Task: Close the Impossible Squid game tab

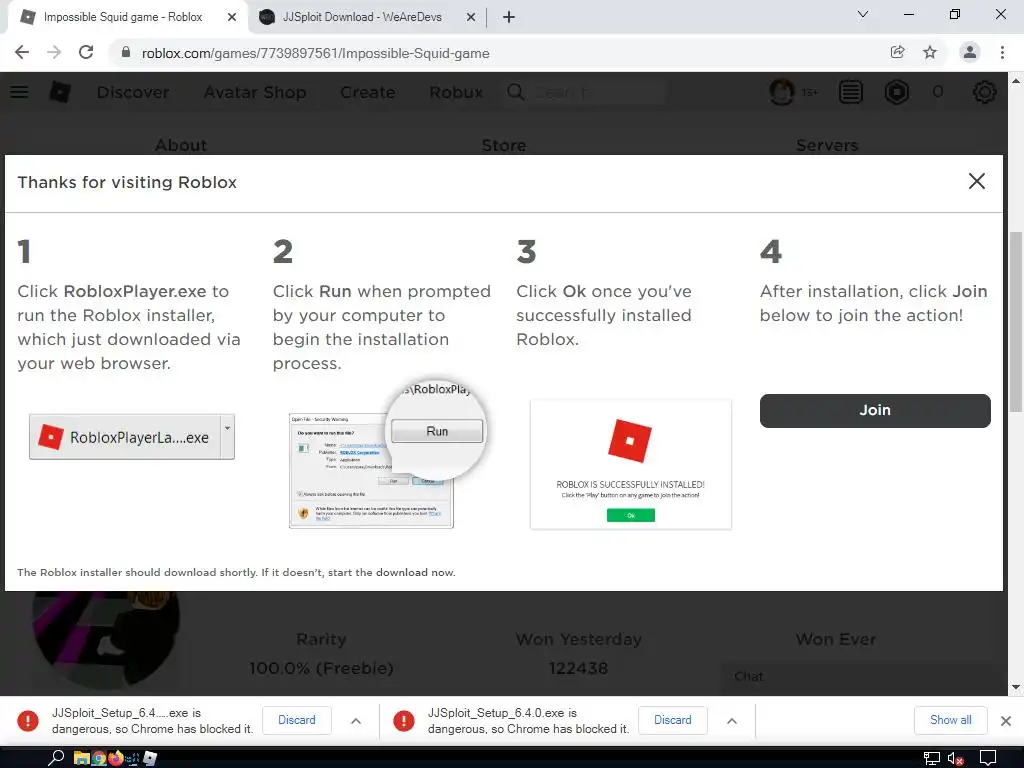Action: (x=231, y=17)
